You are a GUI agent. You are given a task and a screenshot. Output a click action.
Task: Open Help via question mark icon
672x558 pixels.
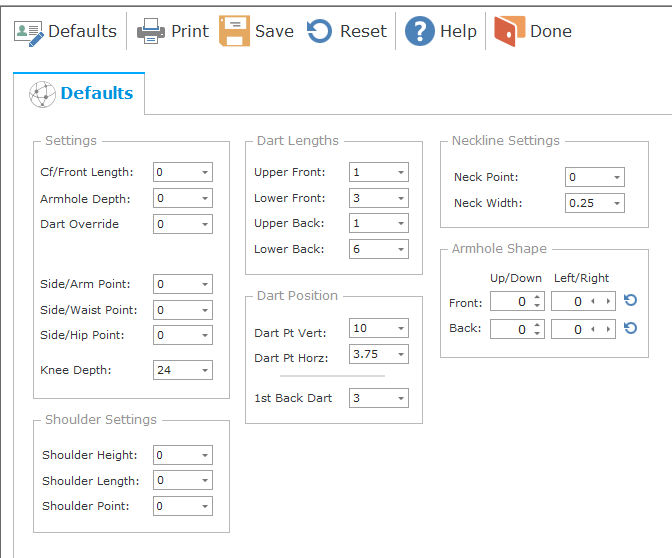click(419, 32)
